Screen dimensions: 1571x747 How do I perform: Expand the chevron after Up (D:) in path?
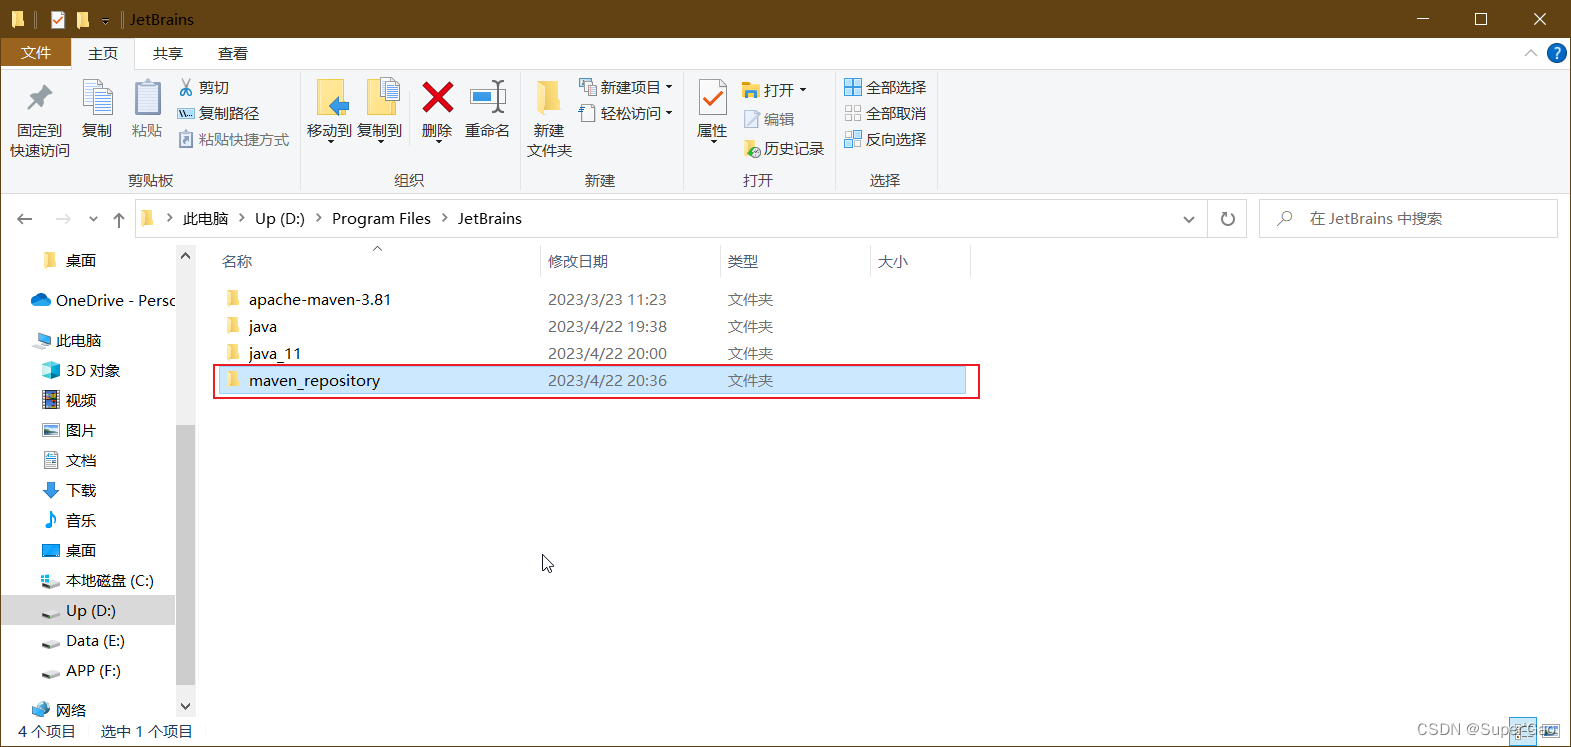319,218
